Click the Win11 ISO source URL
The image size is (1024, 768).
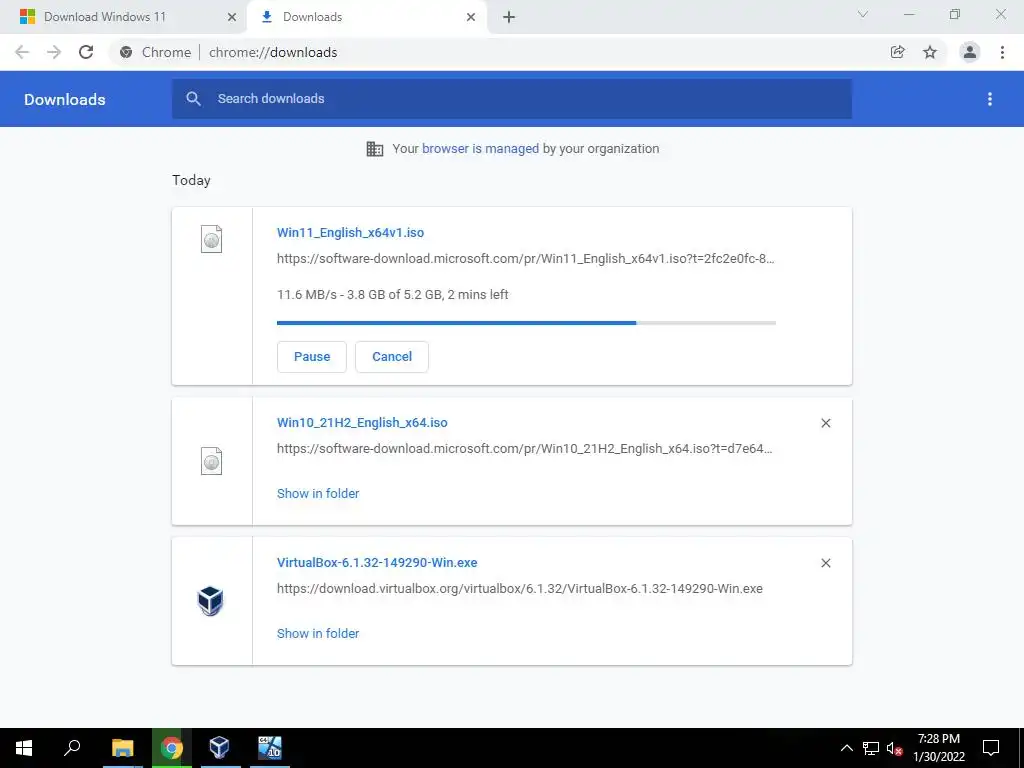[526, 259]
